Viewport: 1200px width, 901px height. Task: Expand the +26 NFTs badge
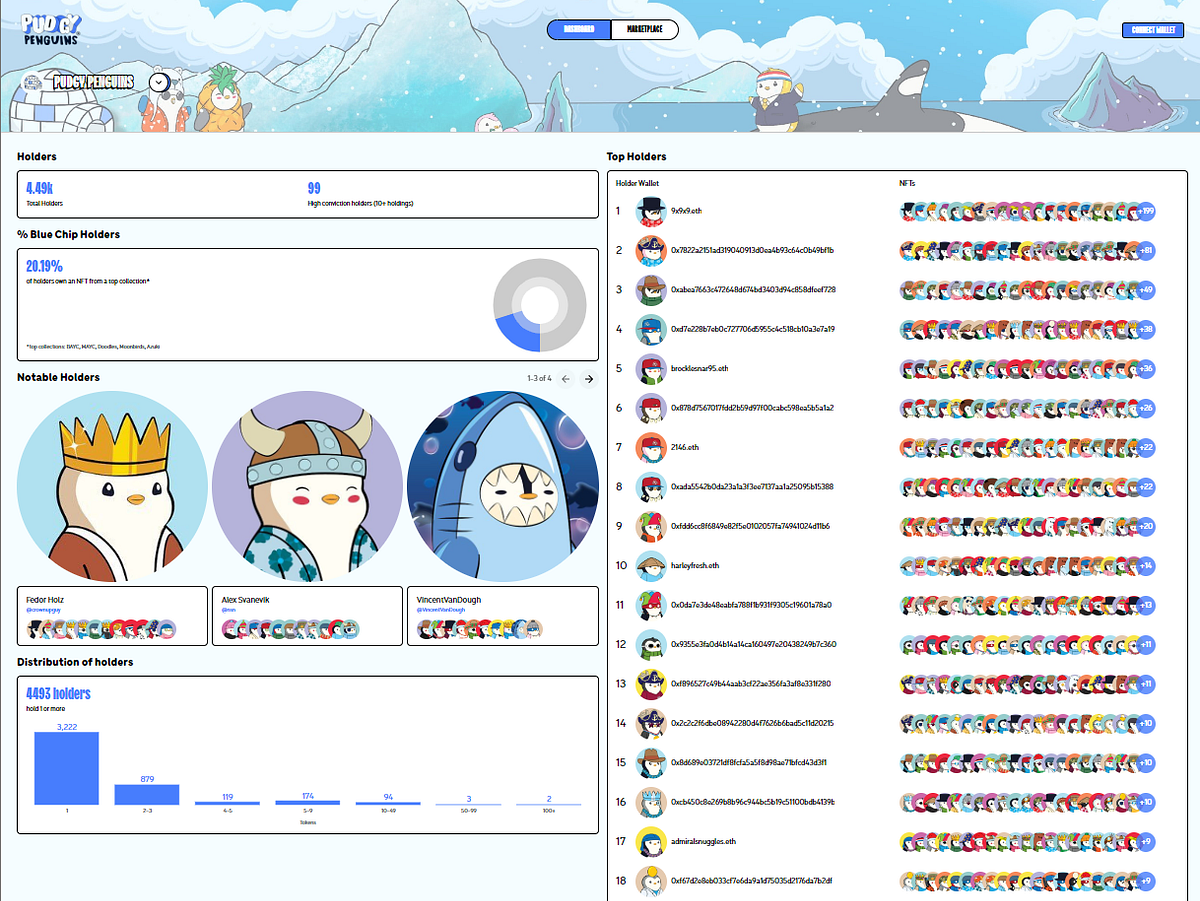tap(1146, 408)
